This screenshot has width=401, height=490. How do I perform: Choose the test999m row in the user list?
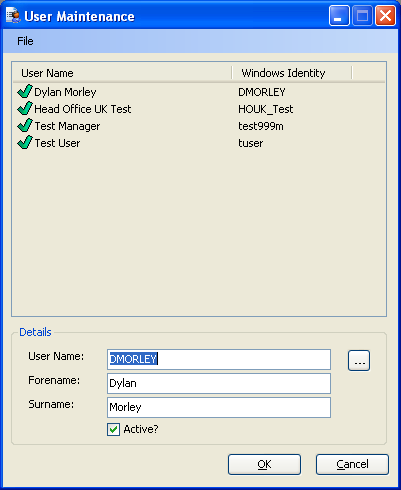point(199,126)
